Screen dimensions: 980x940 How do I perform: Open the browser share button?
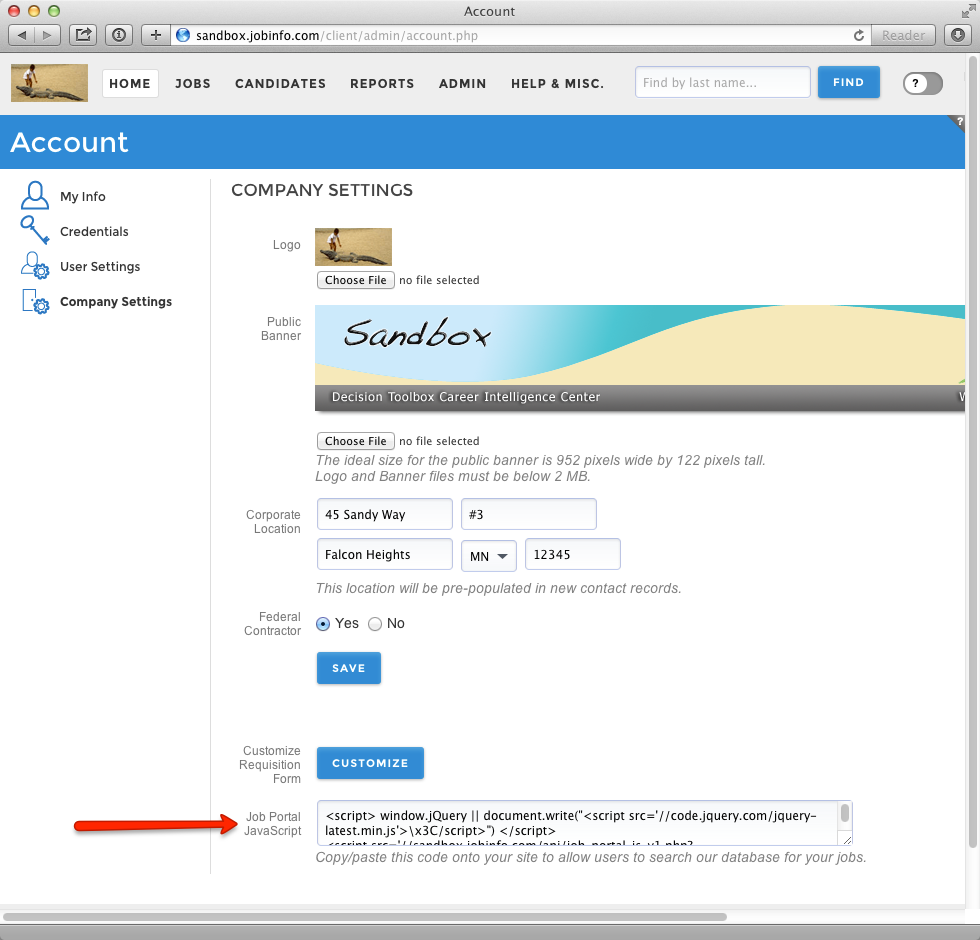(83, 35)
